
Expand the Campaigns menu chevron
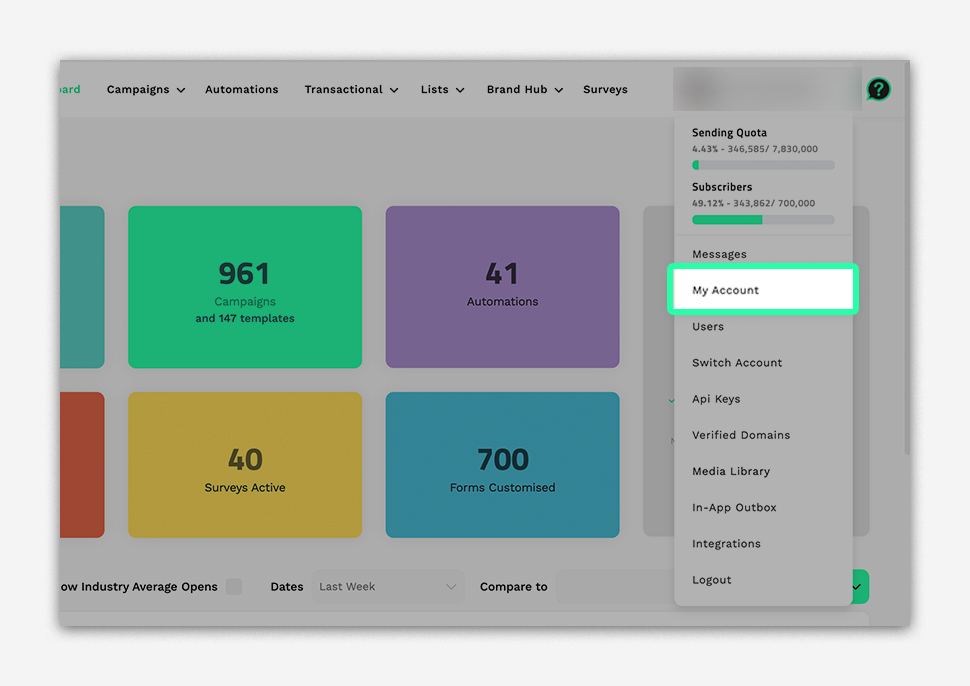coord(181,90)
